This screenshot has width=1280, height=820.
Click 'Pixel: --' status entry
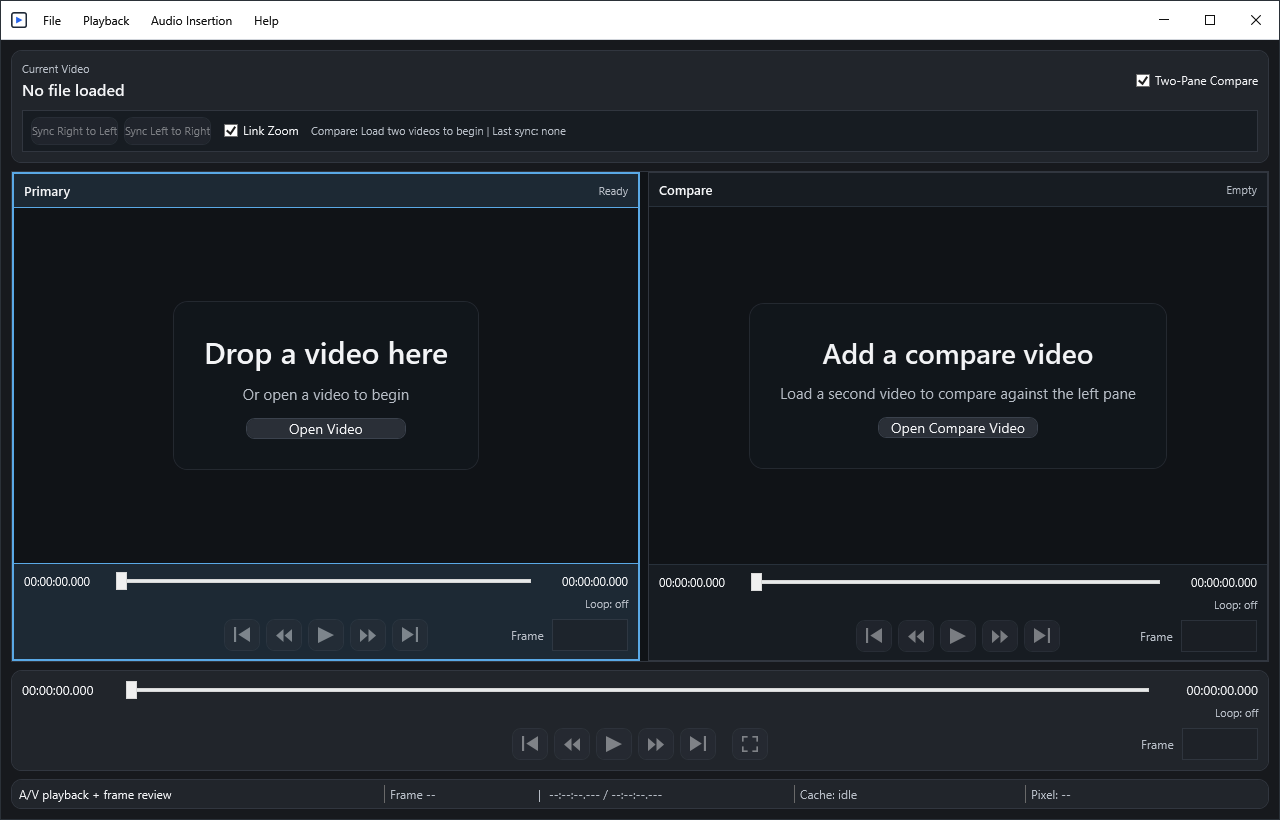[x=1051, y=795]
